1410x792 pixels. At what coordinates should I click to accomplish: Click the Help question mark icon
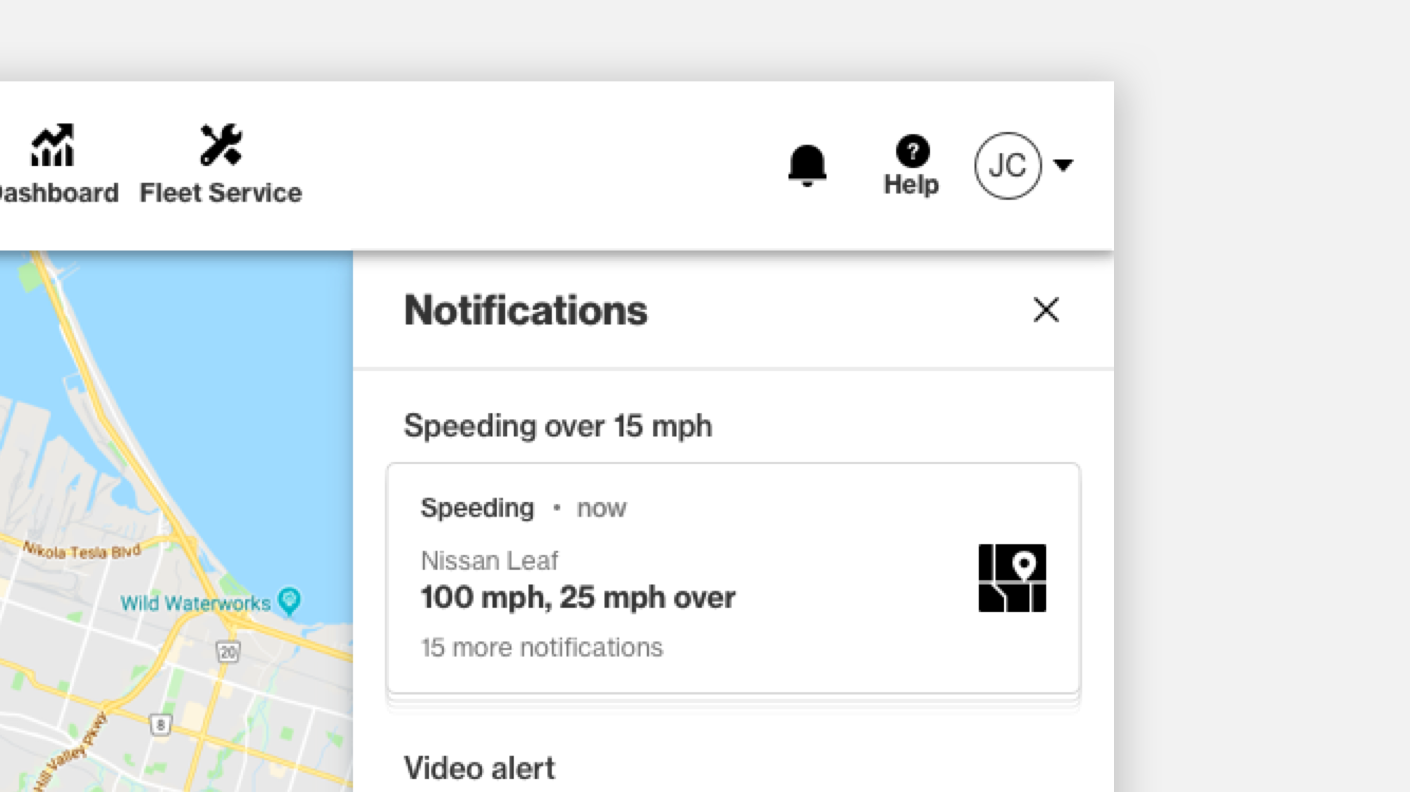pos(911,151)
